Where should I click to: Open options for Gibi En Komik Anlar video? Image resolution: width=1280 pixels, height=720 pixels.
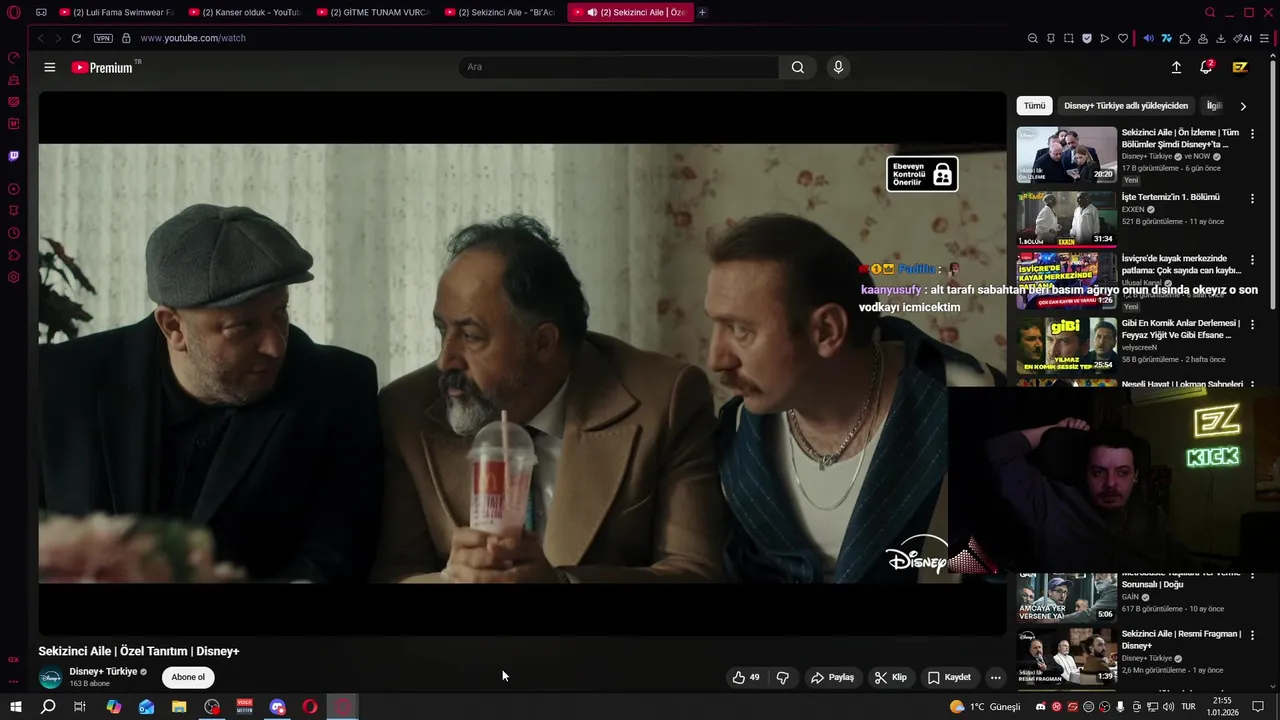tap(1252, 325)
